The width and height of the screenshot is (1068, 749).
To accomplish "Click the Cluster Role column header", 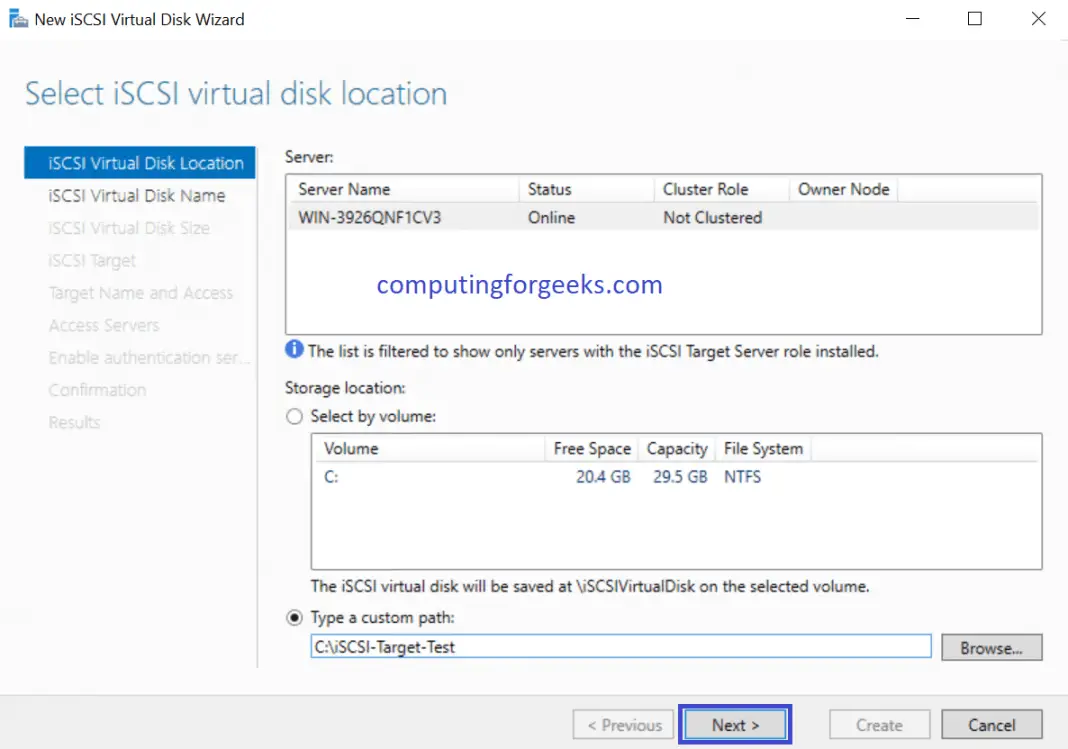I will (x=702, y=189).
